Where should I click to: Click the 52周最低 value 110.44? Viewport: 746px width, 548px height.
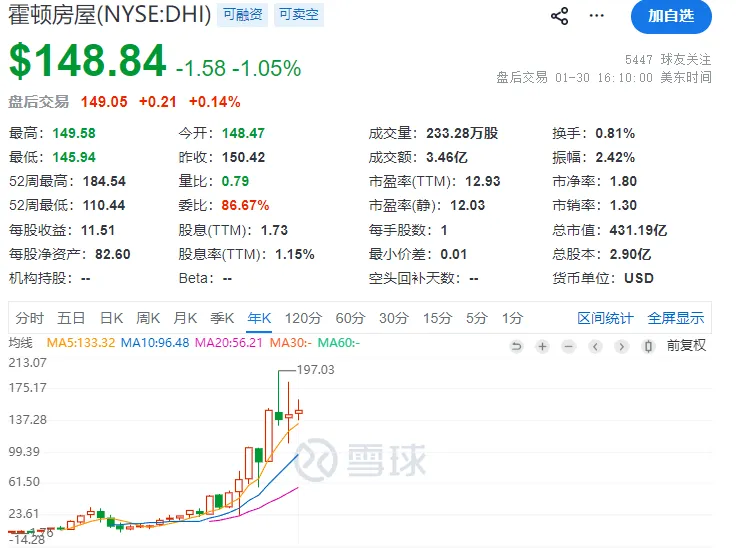point(104,206)
